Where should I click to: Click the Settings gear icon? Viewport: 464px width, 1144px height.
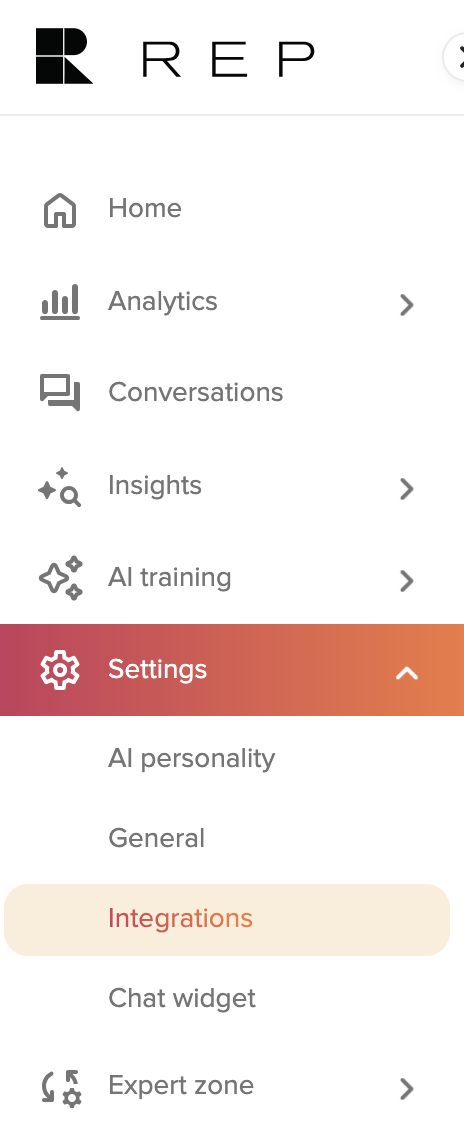[x=60, y=670]
